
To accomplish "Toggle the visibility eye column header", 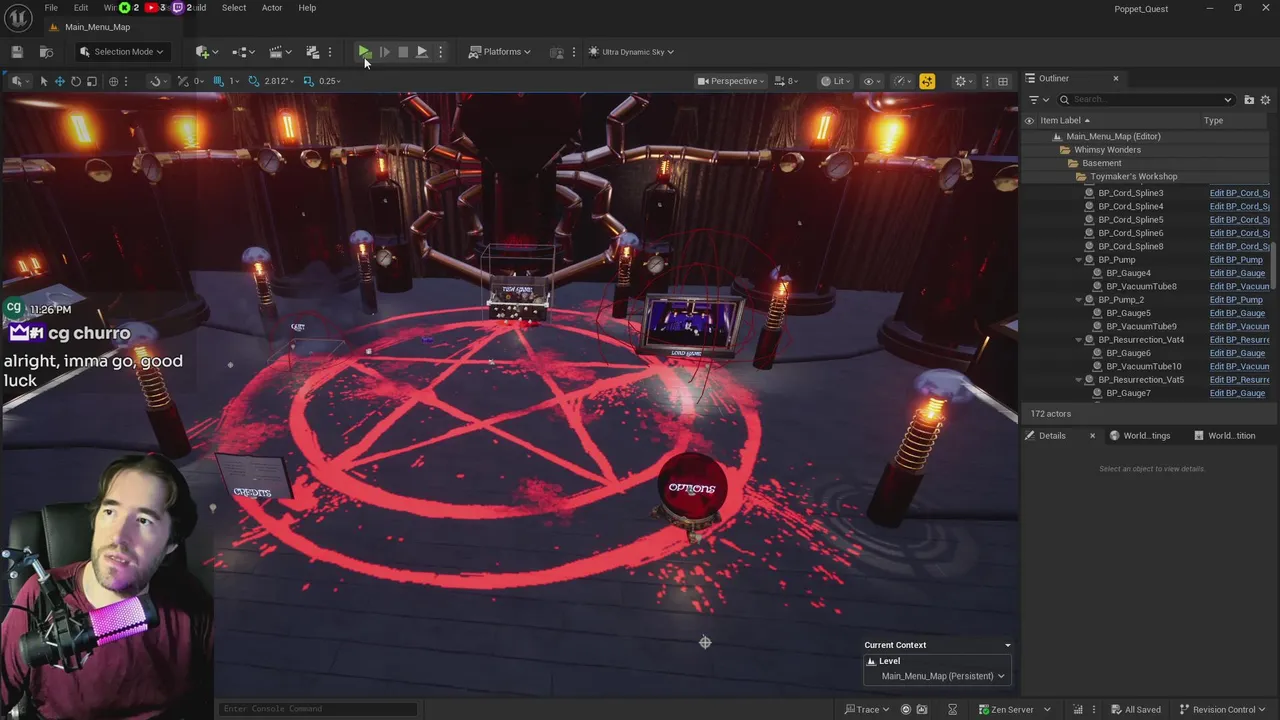I will (x=1029, y=121).
